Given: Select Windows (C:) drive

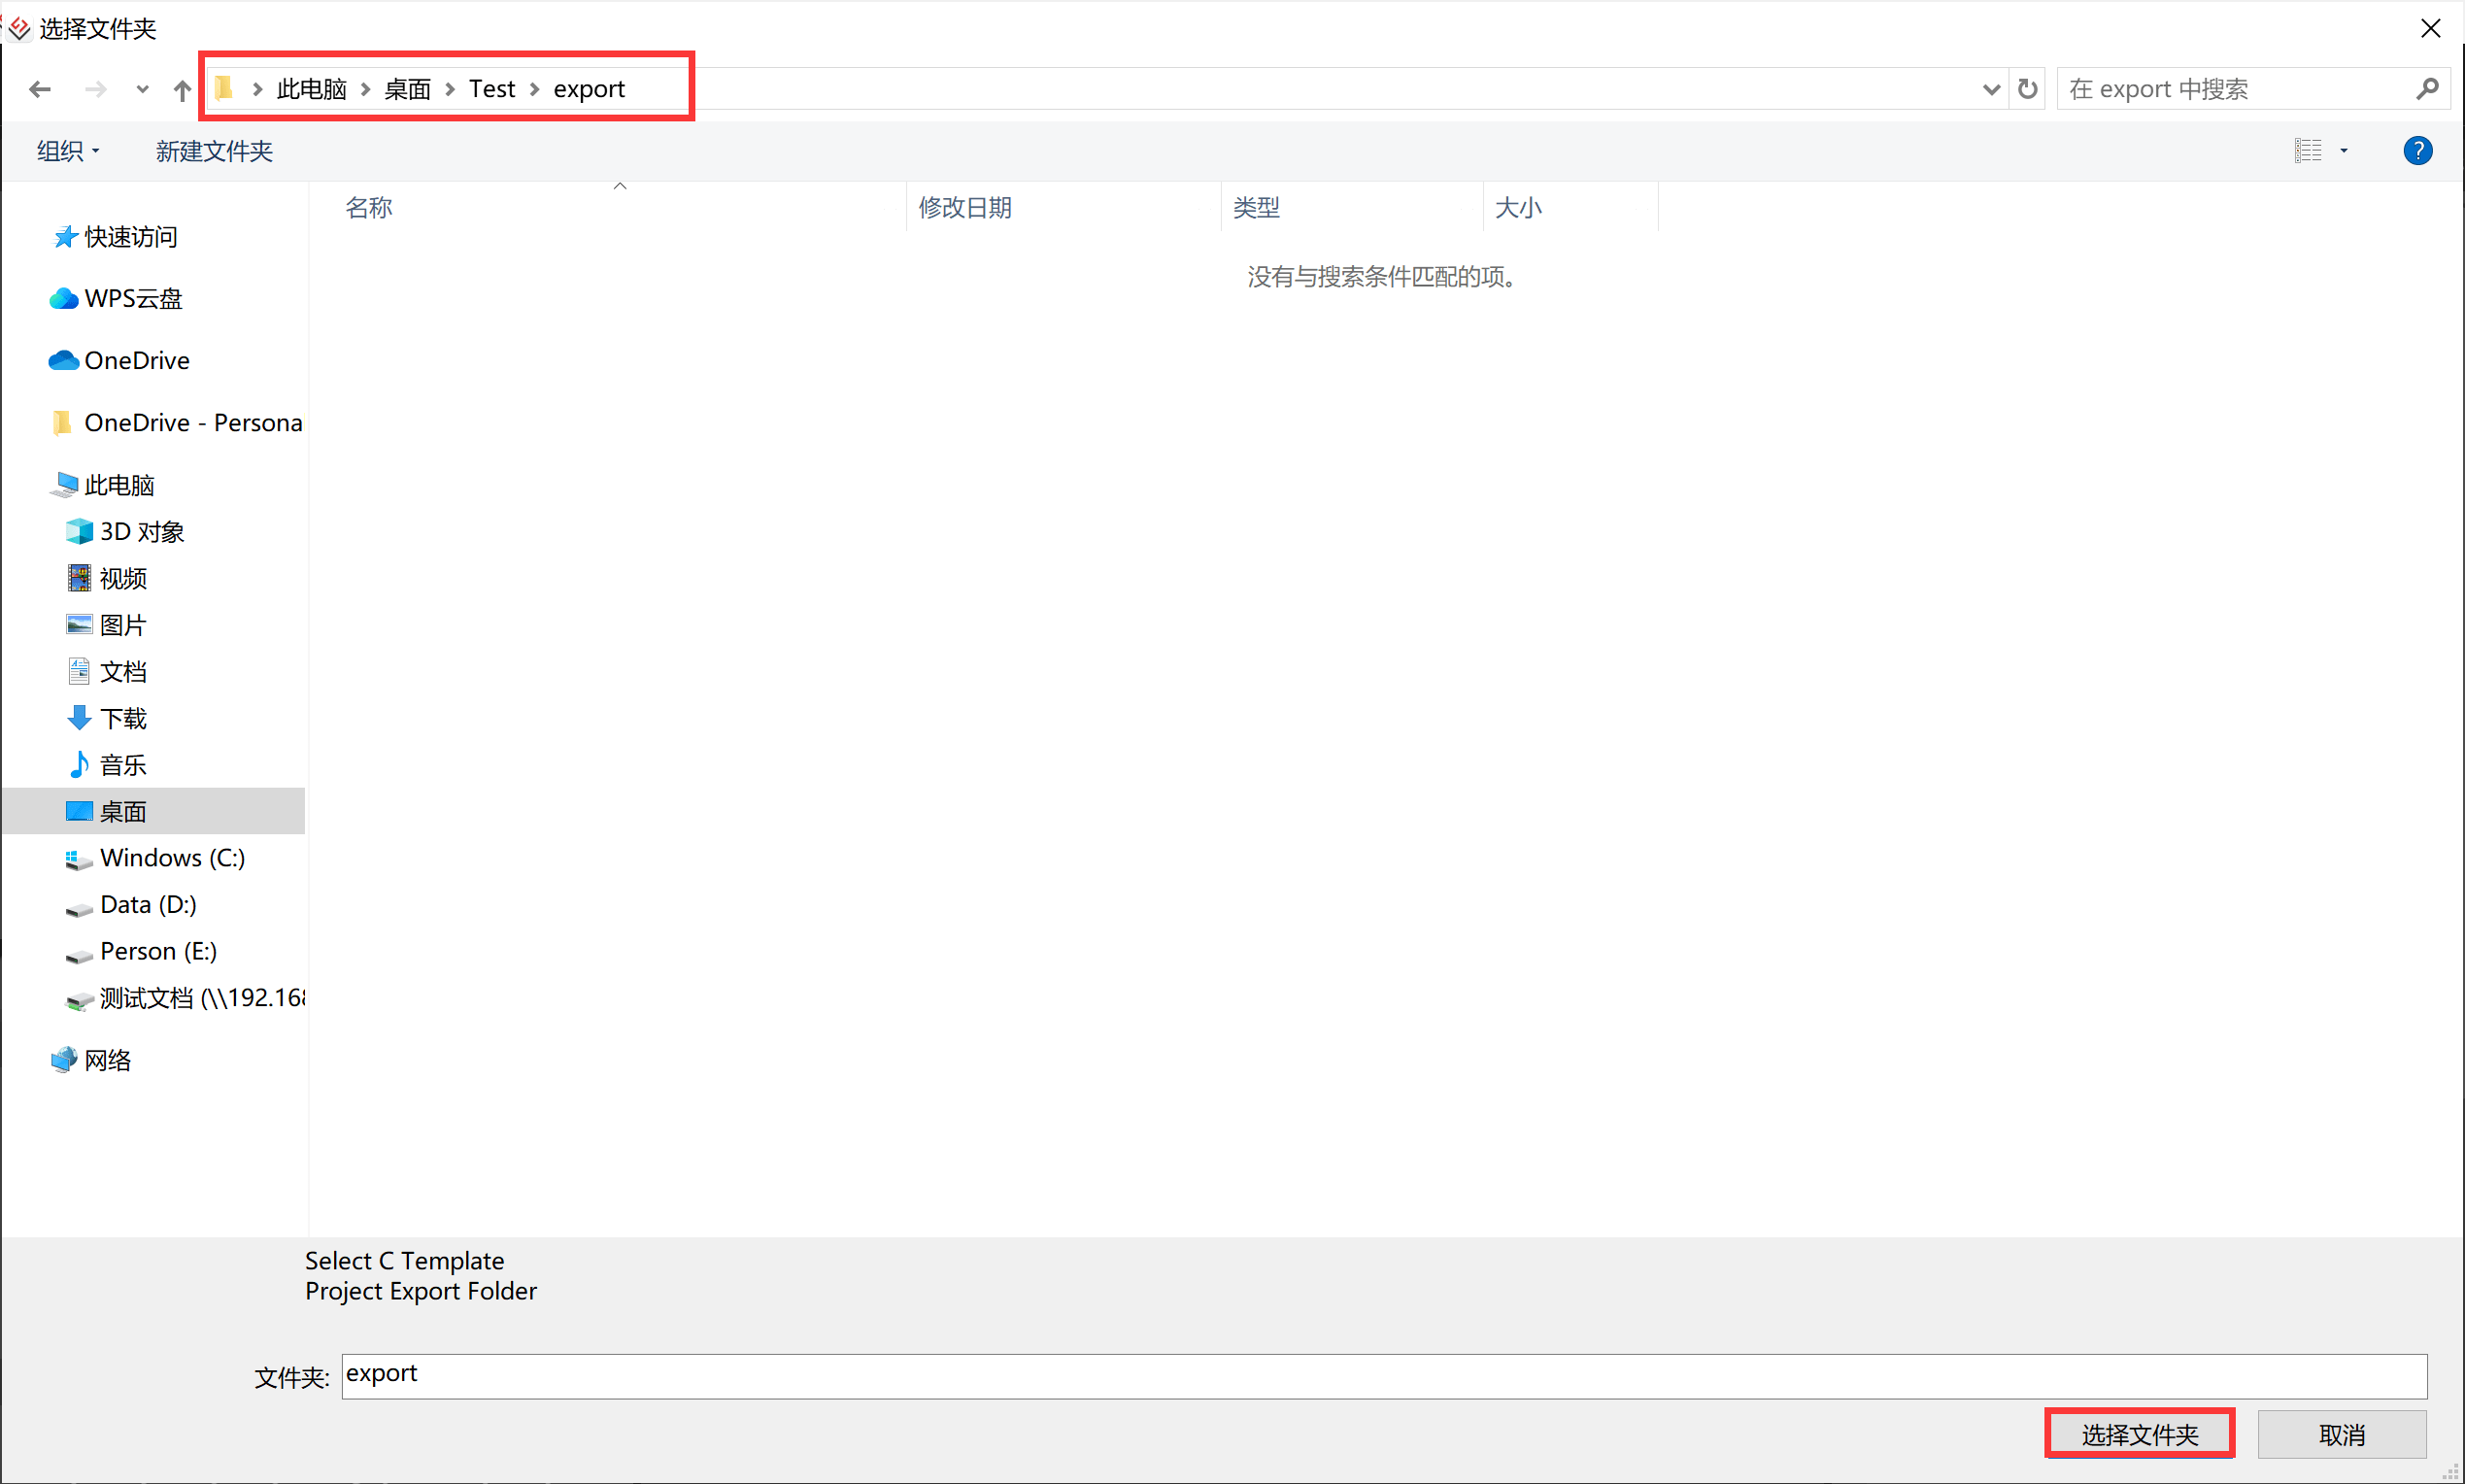Looking at the screenshot, I should (172, 858).
